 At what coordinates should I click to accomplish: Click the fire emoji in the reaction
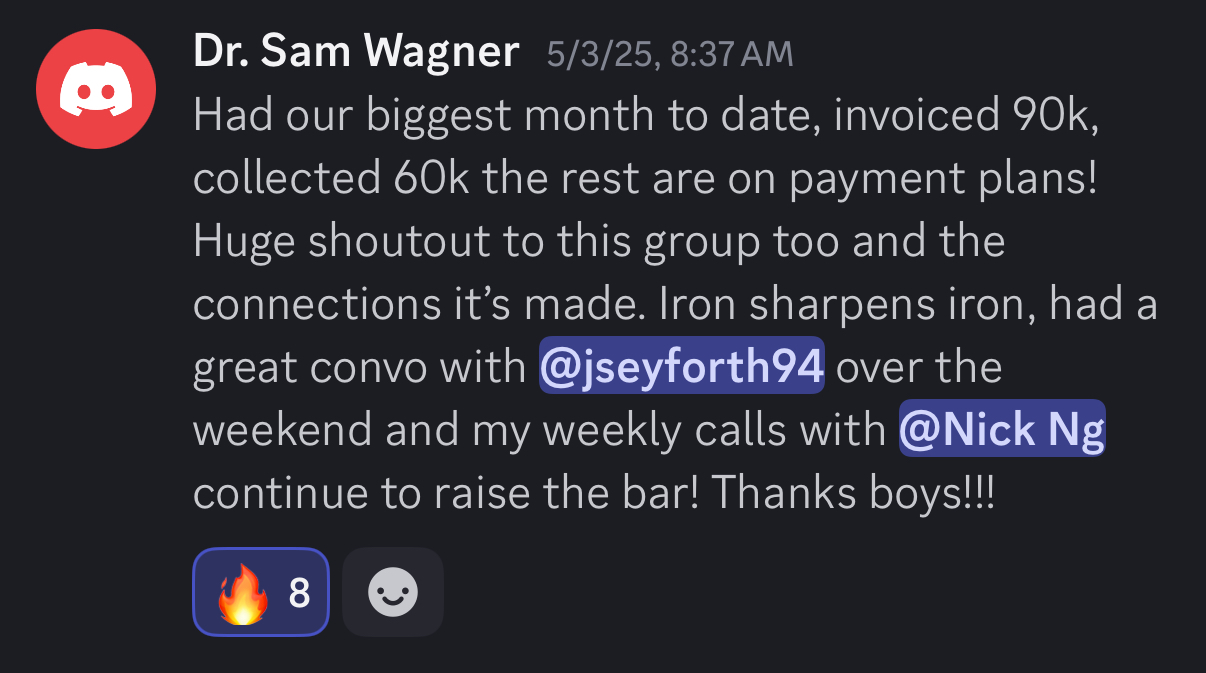244,593
